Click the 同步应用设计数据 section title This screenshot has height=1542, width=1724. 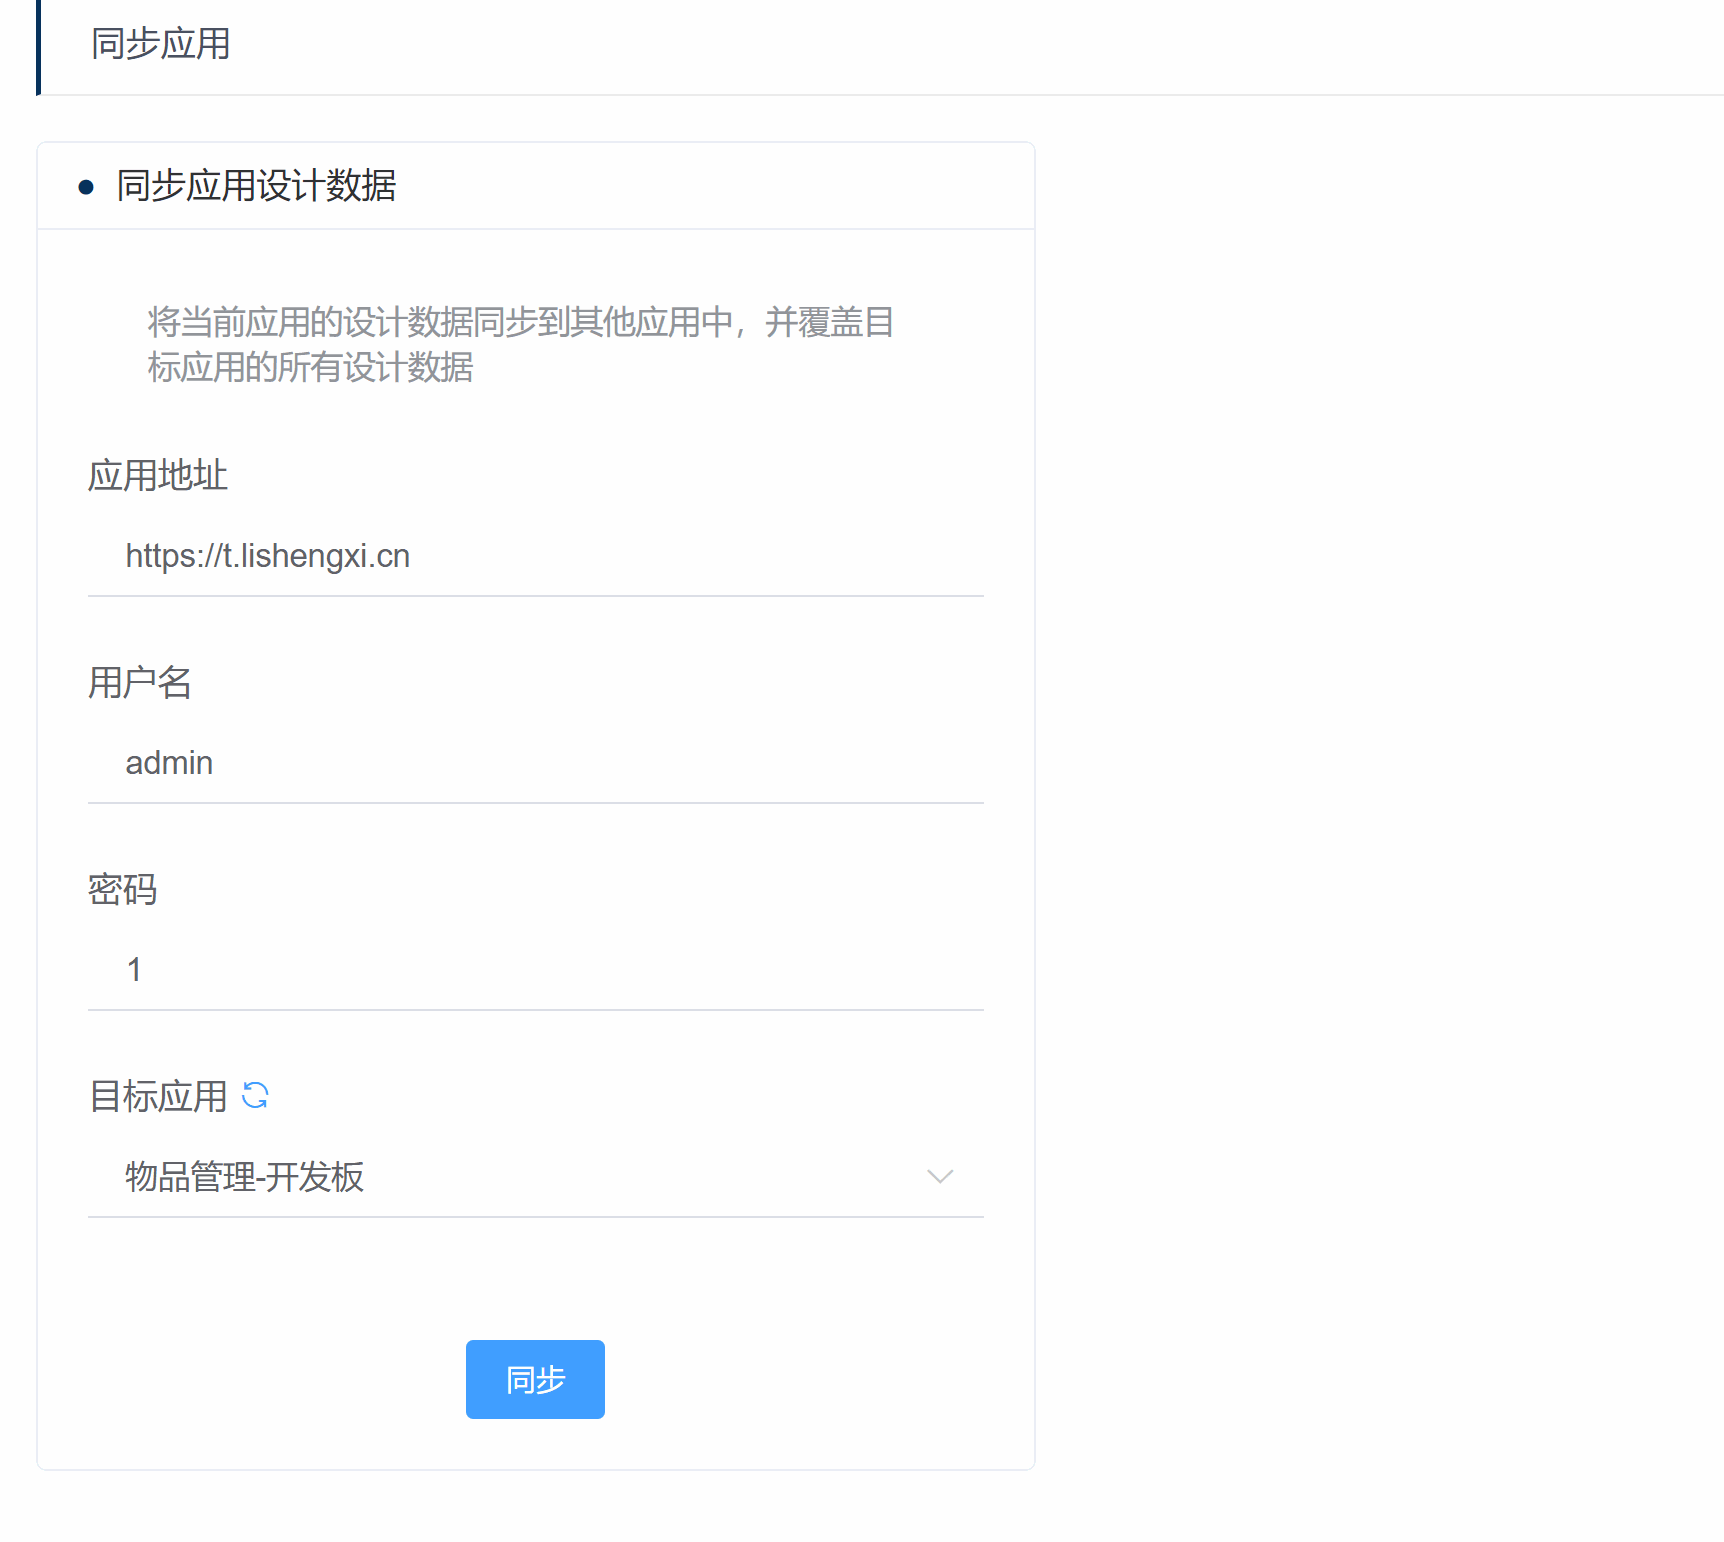pyautogui.click(x=256, y=186)
